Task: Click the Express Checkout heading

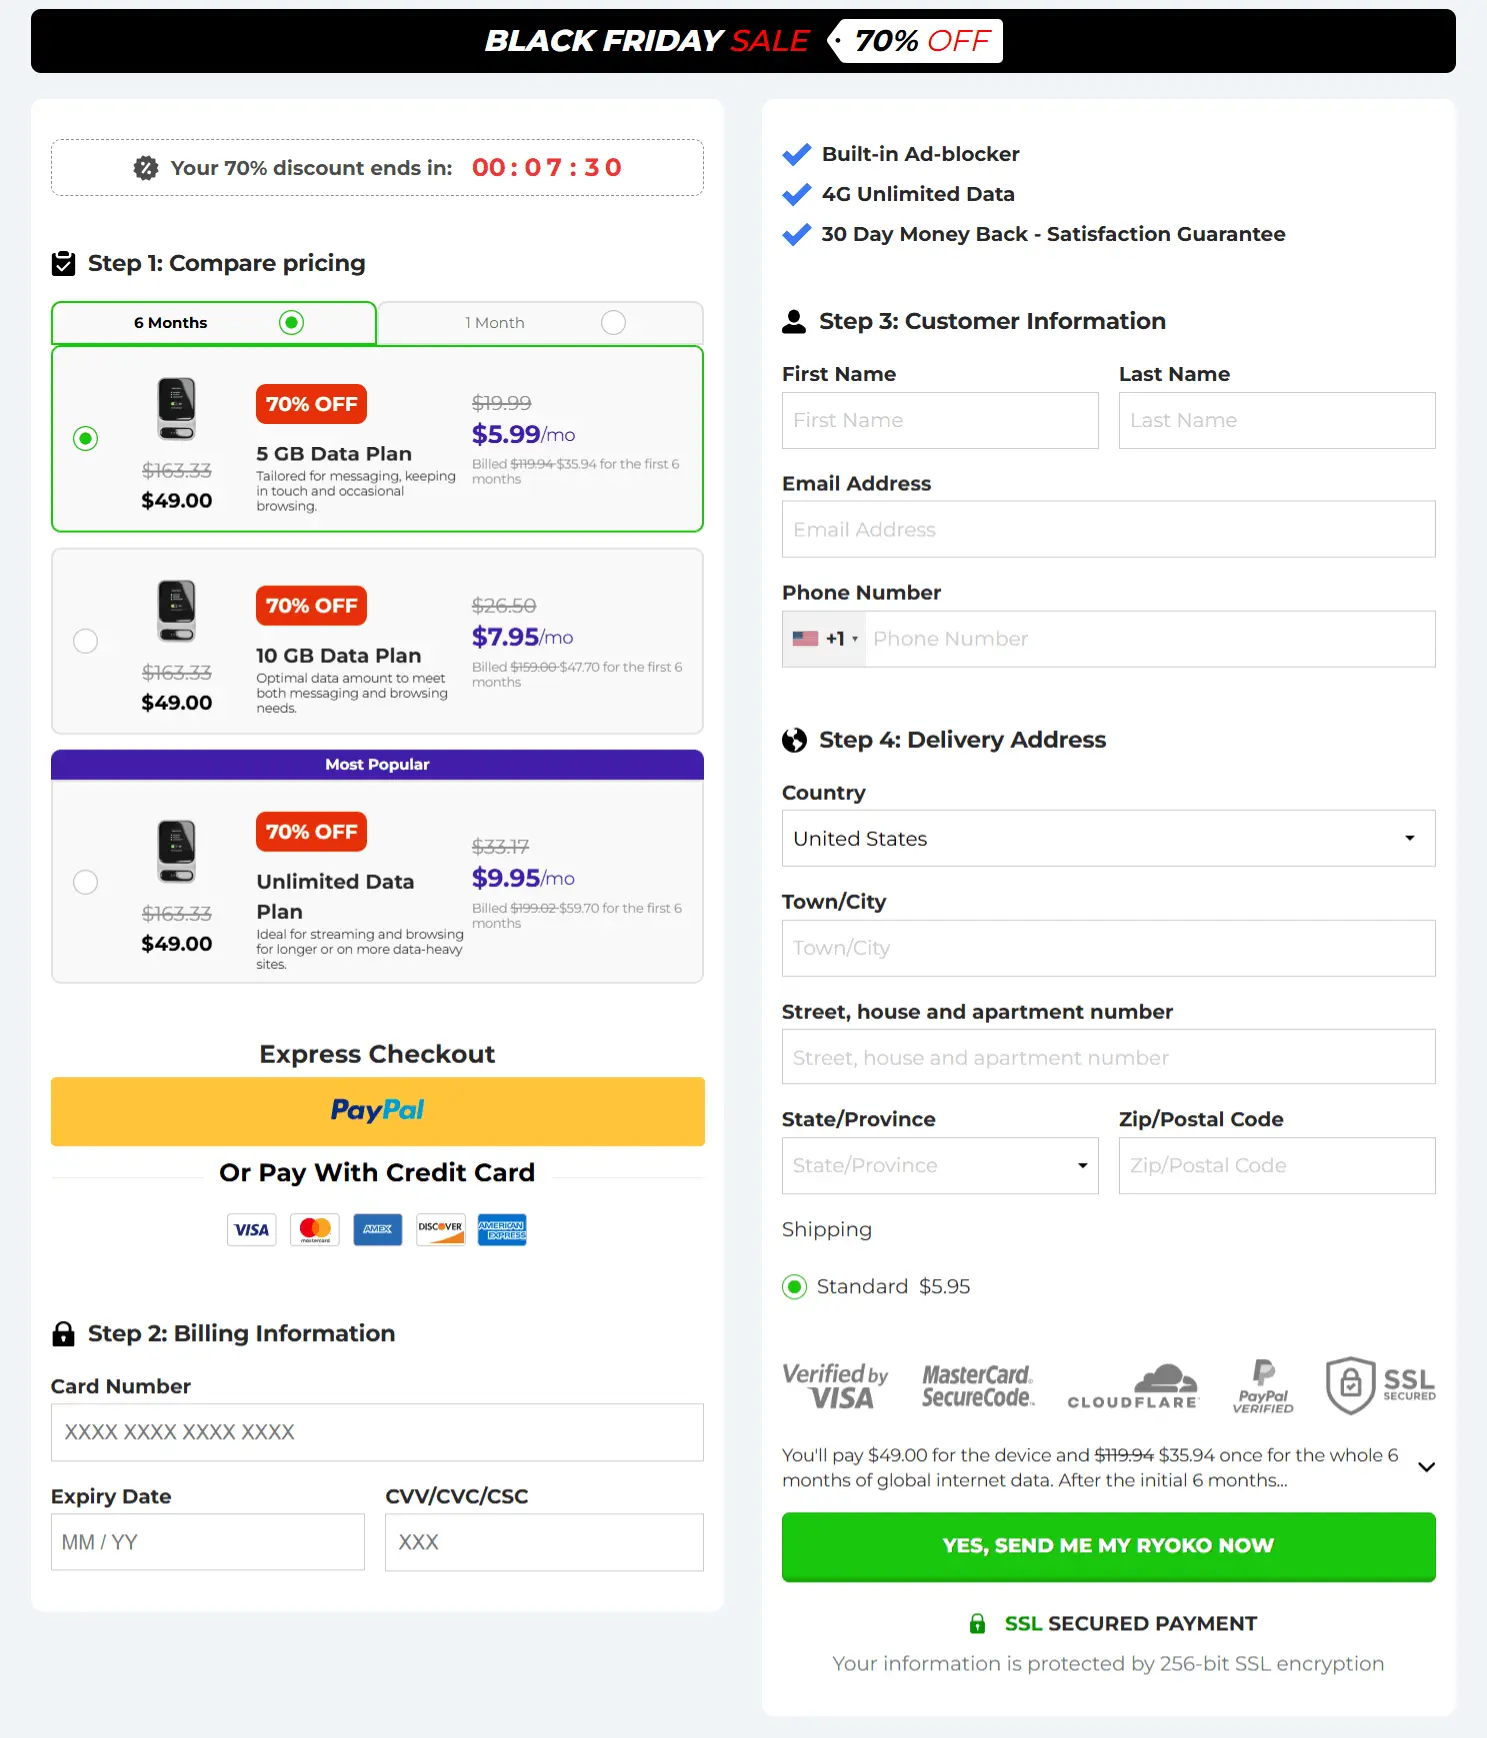Action: pyautogui.click(x=377, y=1054)
